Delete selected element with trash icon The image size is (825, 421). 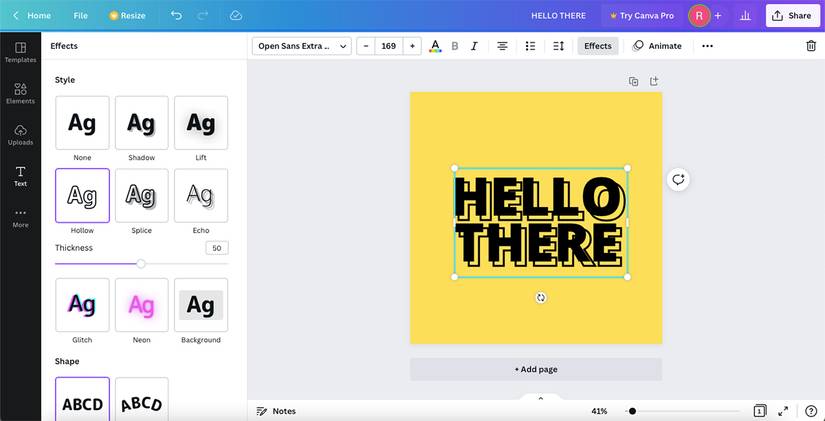click(x=811, y=46)
